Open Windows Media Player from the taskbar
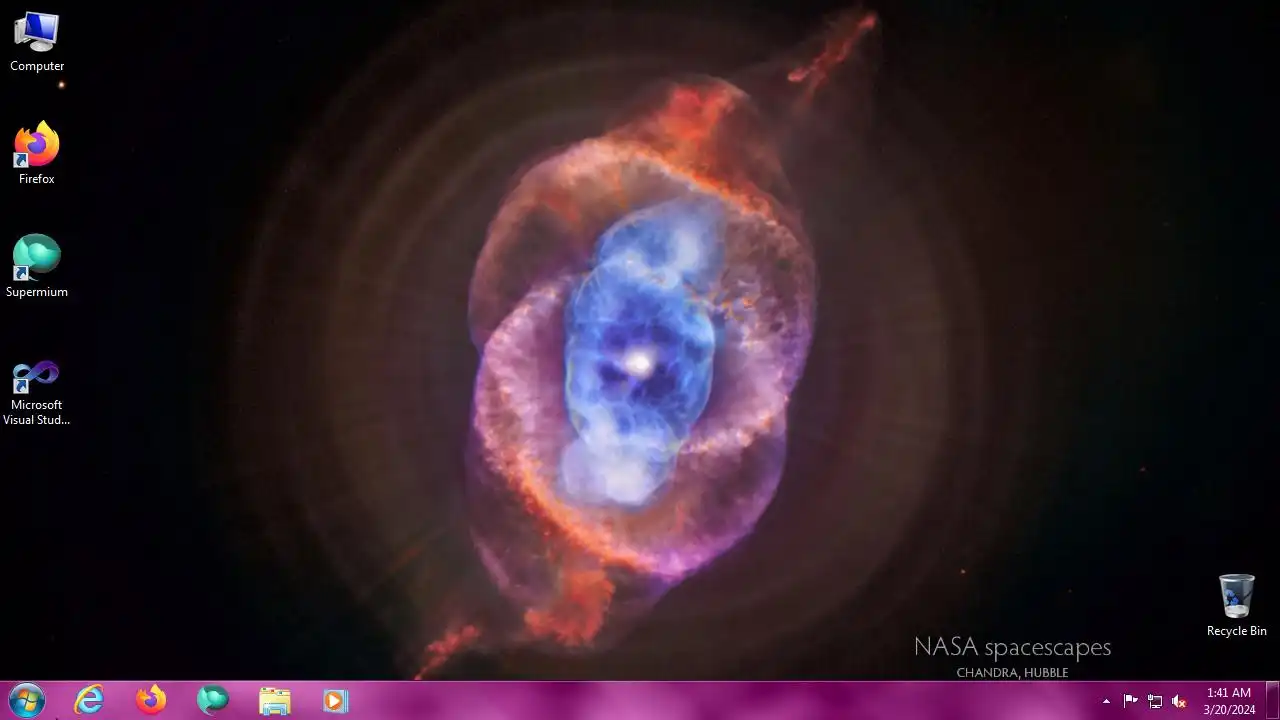The width and height of the screenshot is (1280, 720). coord(336,700)
